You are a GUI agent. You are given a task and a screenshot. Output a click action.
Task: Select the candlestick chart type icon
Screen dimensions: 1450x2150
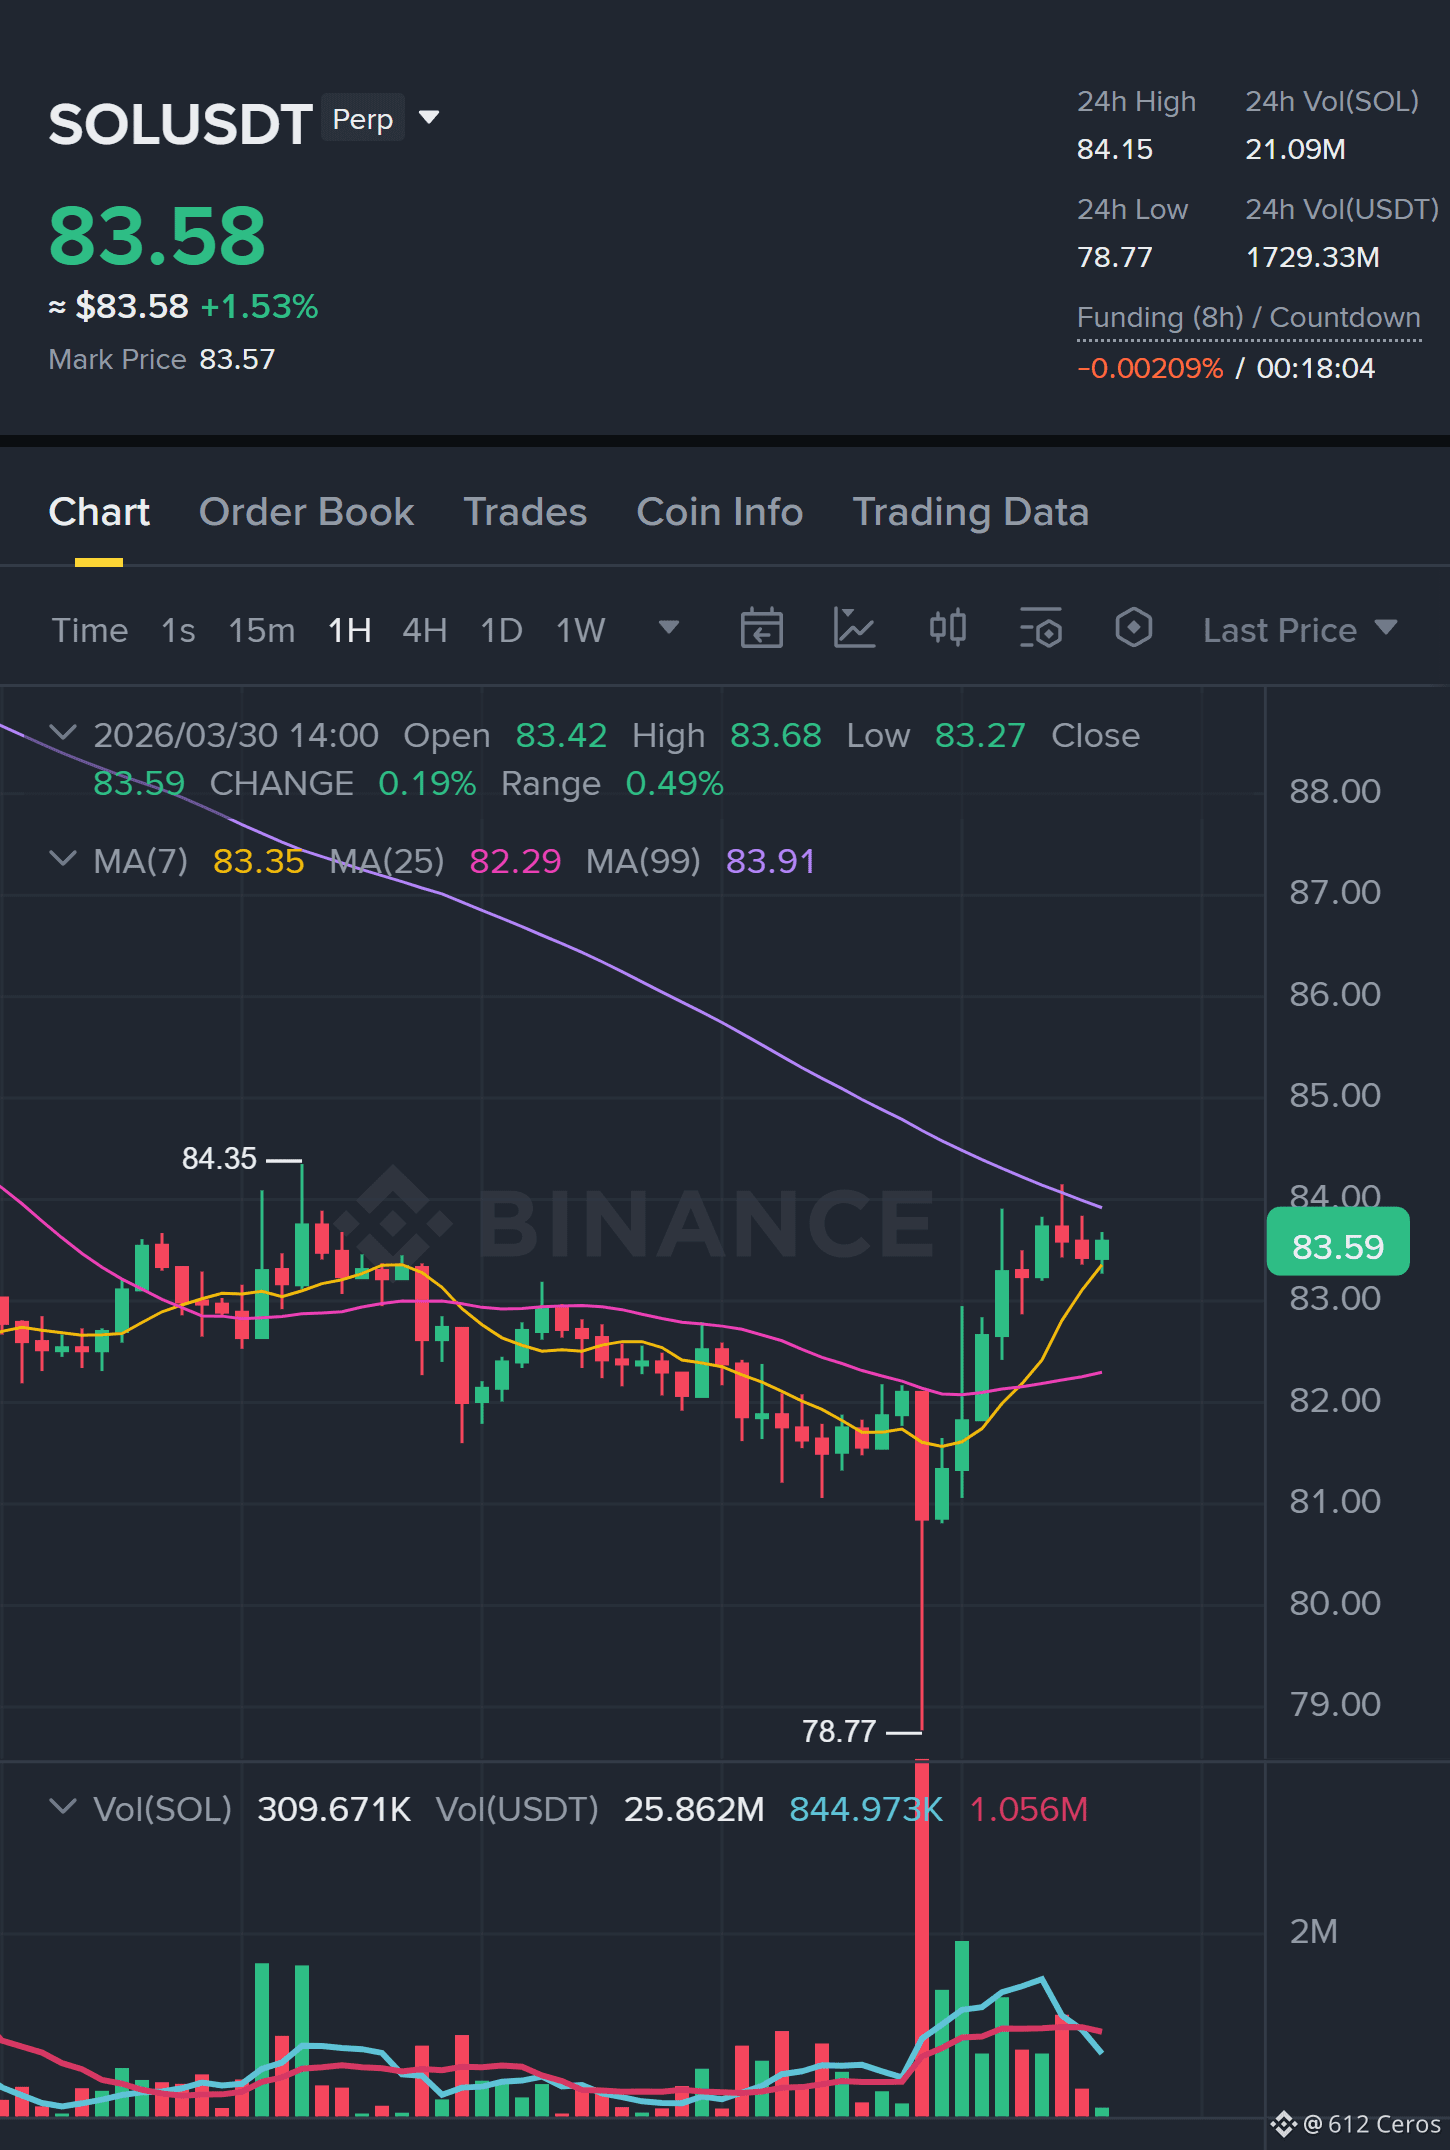(x=947, y=629)
